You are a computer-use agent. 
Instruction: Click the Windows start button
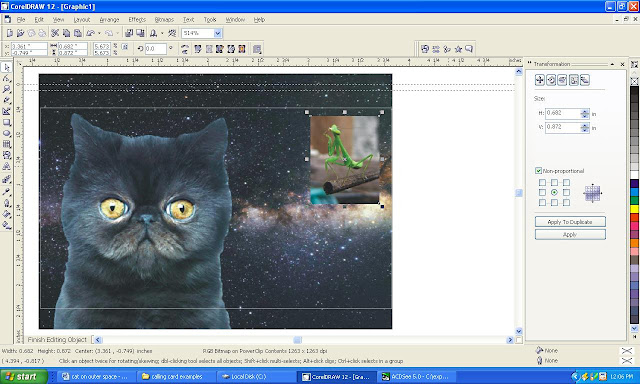click(x=24, y=376)
